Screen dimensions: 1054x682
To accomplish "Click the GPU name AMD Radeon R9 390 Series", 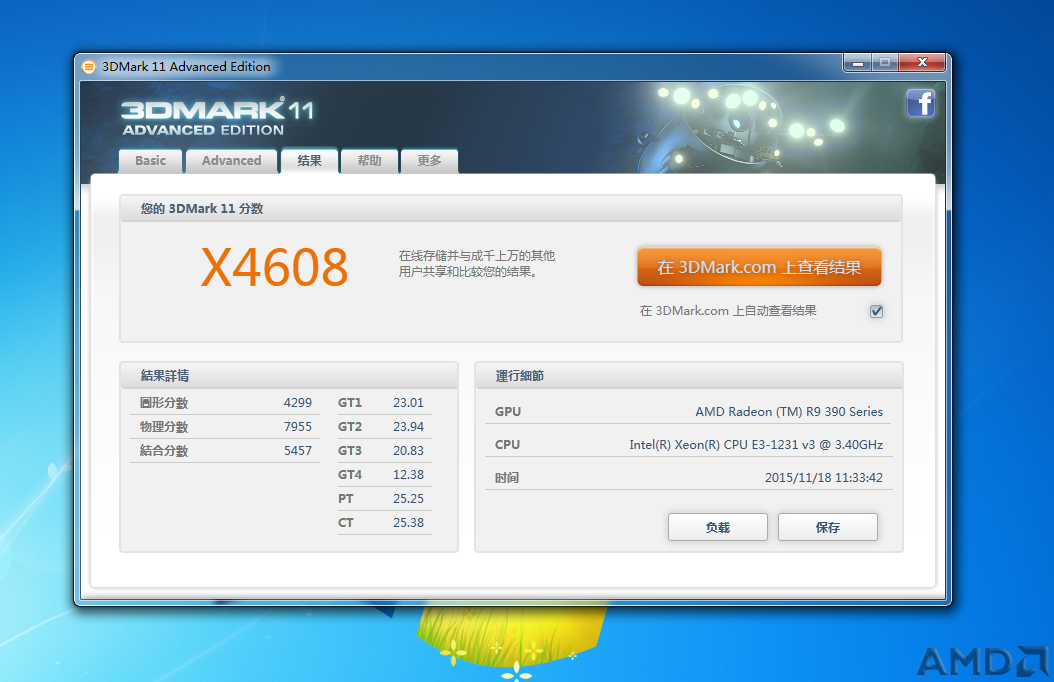I will pos(788,411).
